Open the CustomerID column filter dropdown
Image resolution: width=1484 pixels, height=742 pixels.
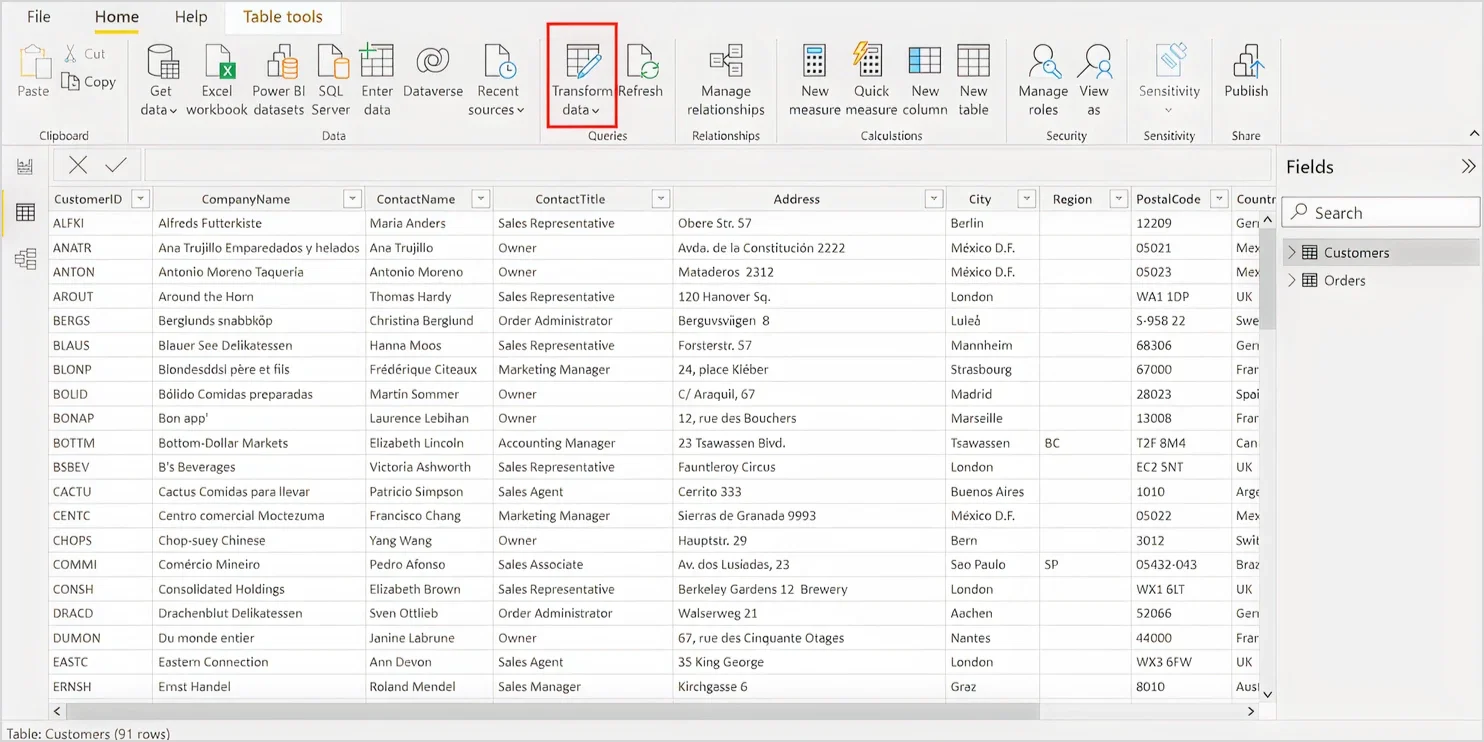tap(141, 199)
